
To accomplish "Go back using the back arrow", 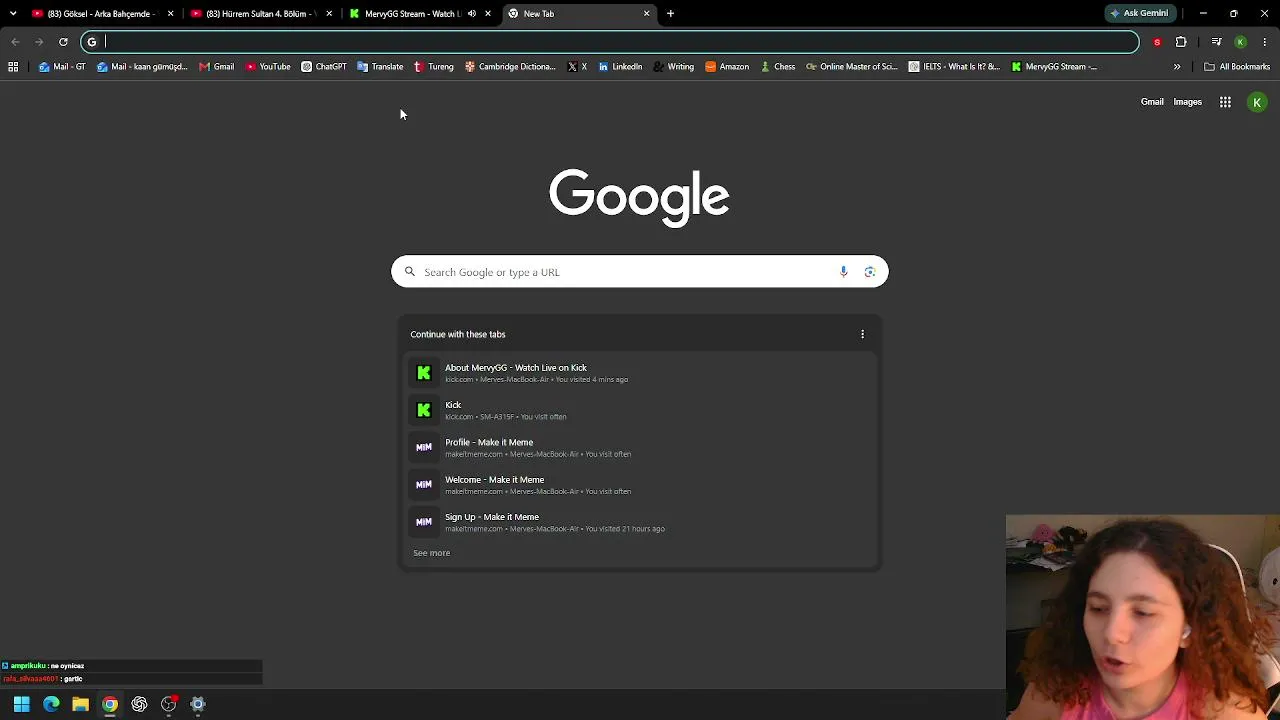I will 15,42.
